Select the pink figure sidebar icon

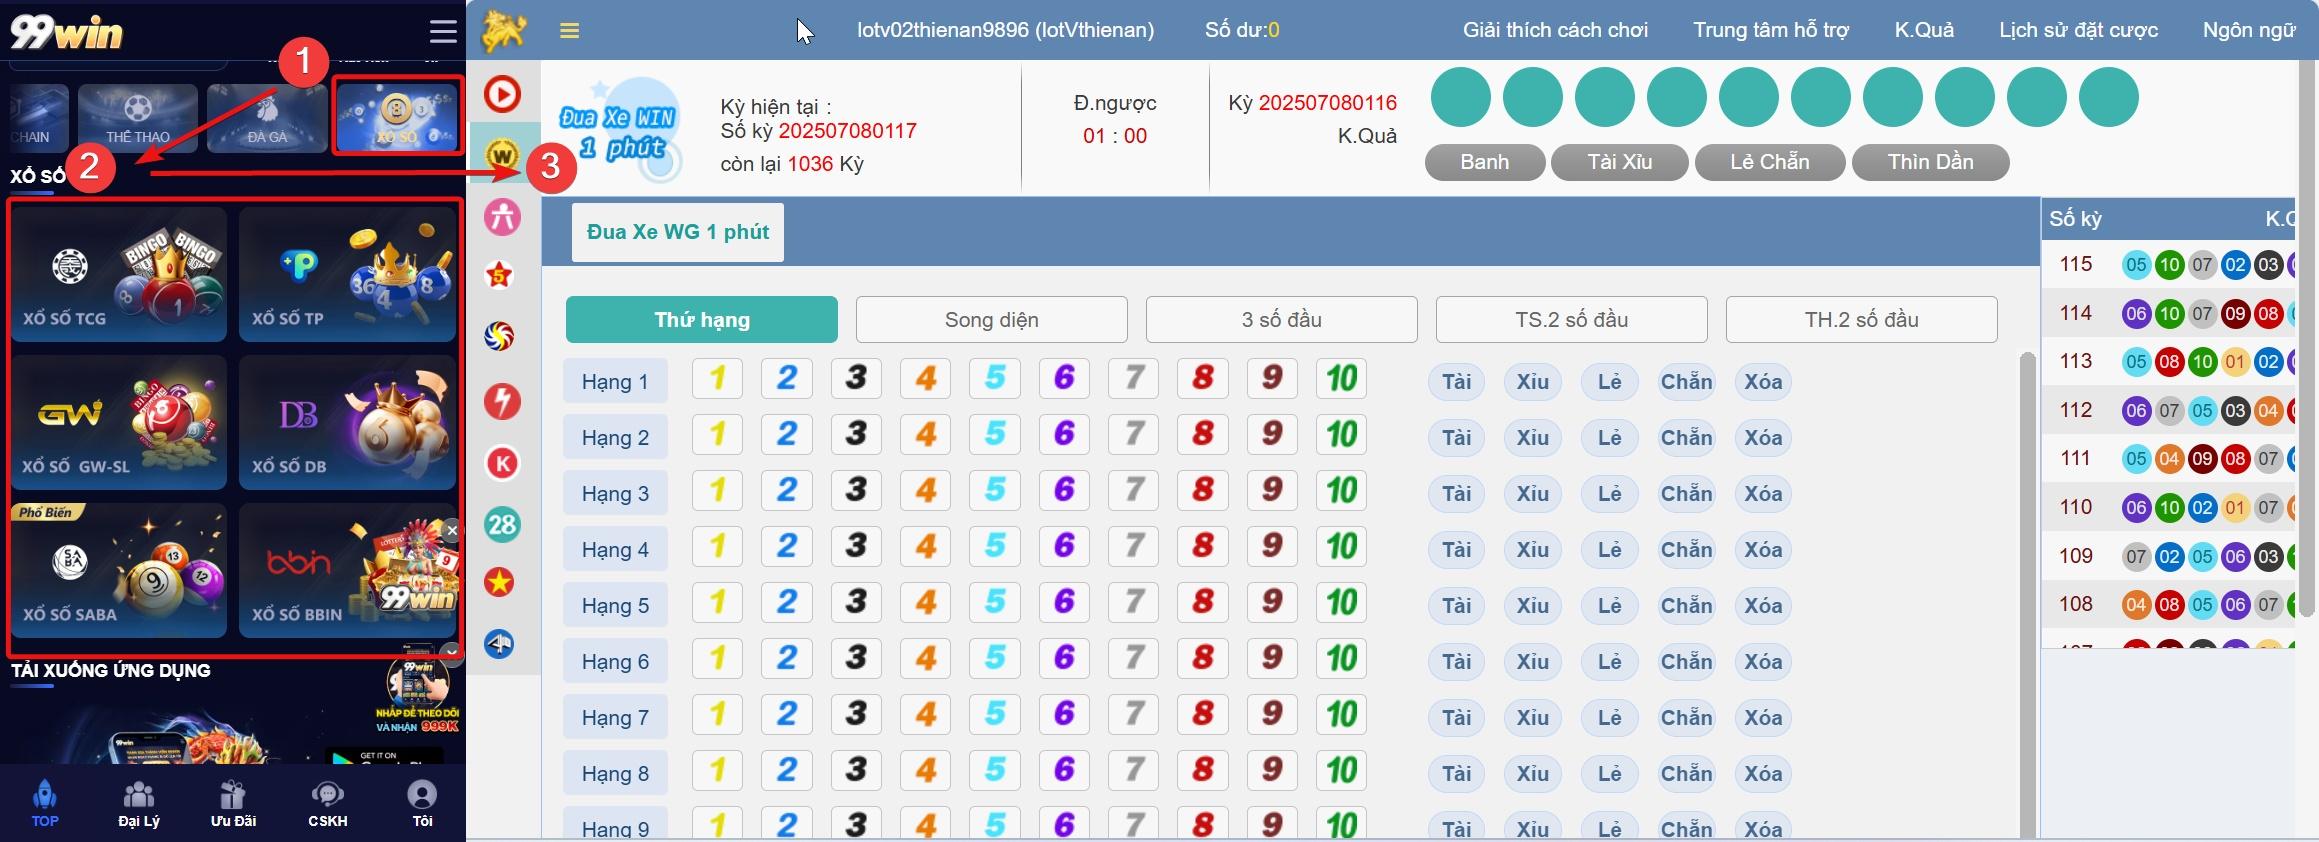(502, 216)
